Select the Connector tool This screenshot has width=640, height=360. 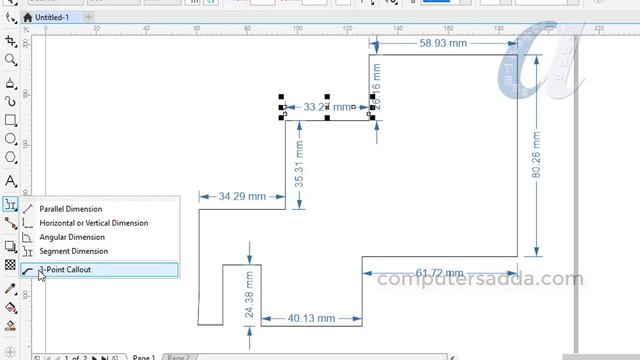coord(10,223)
